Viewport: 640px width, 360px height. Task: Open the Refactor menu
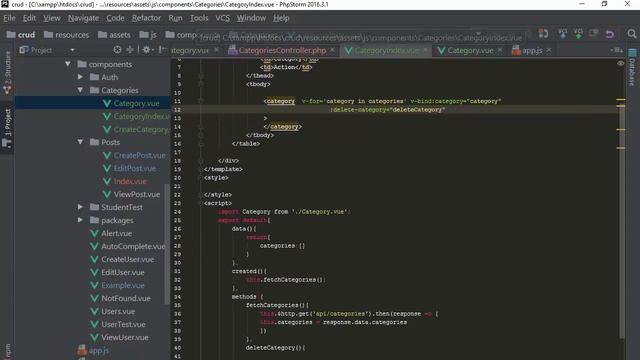pos(146,18)
